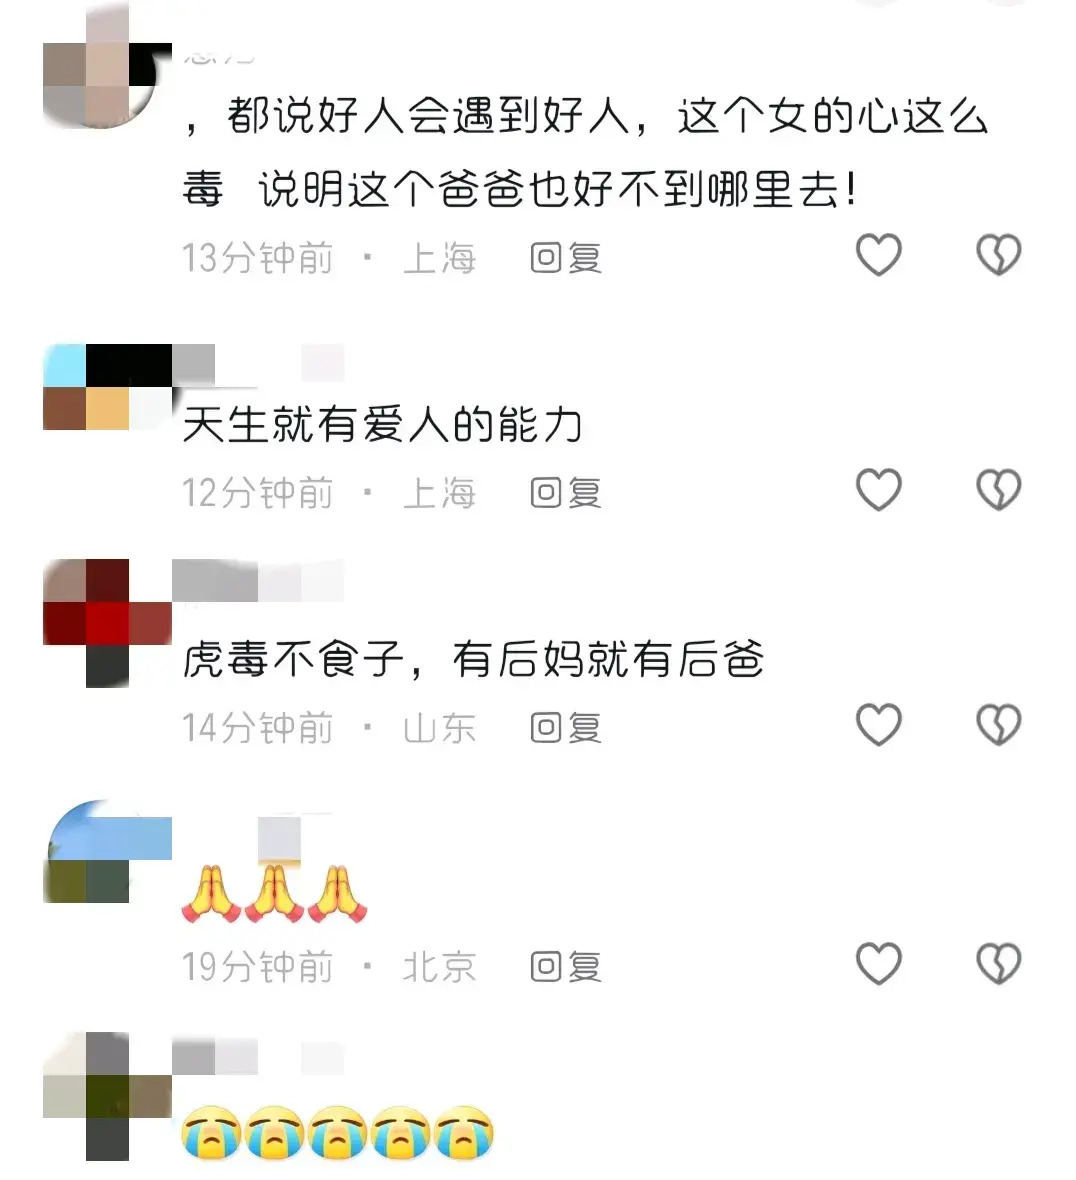Like the praying hands emoji comment

pyautogui.click(x=878, y=963)
